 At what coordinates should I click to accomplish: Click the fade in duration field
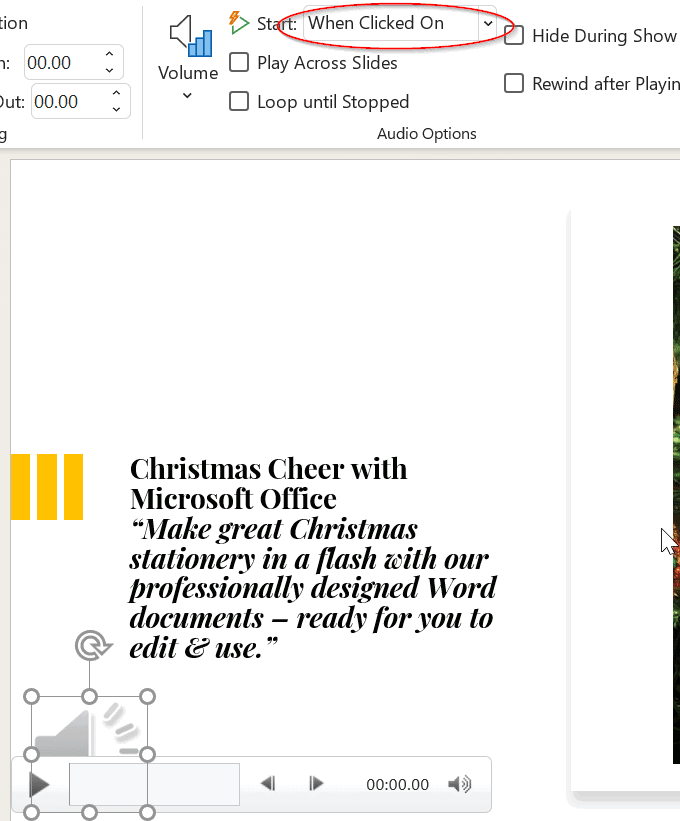click(x=60, y=62)
